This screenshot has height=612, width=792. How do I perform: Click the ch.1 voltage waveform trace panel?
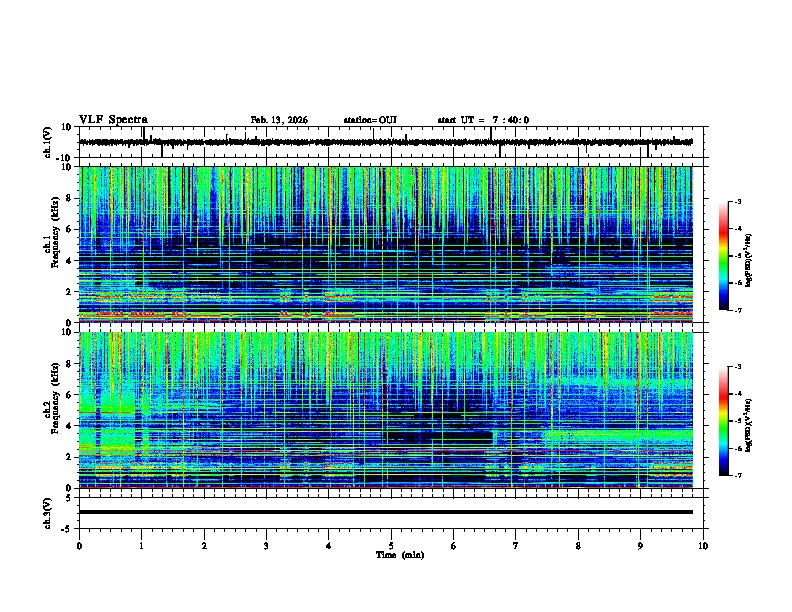pyautogui.click(x=393, y=142)
